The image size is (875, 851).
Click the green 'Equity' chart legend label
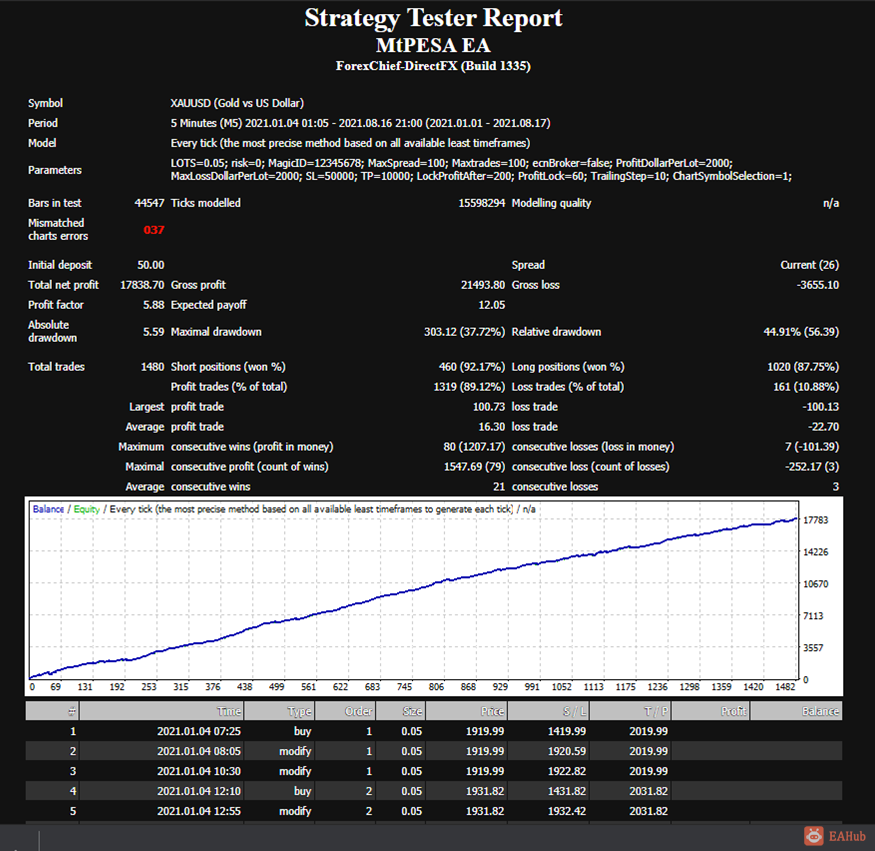point(86,509)
